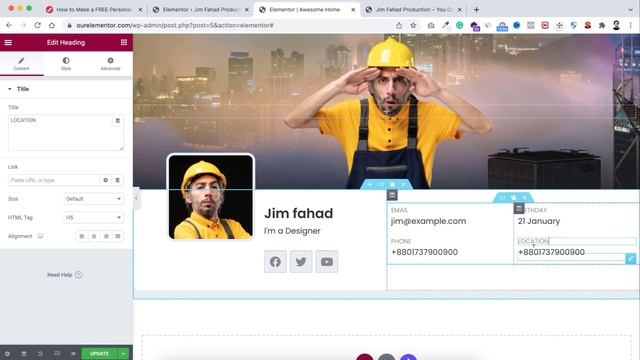Focus the Paste URL or type field

click(x=53, y=180)
